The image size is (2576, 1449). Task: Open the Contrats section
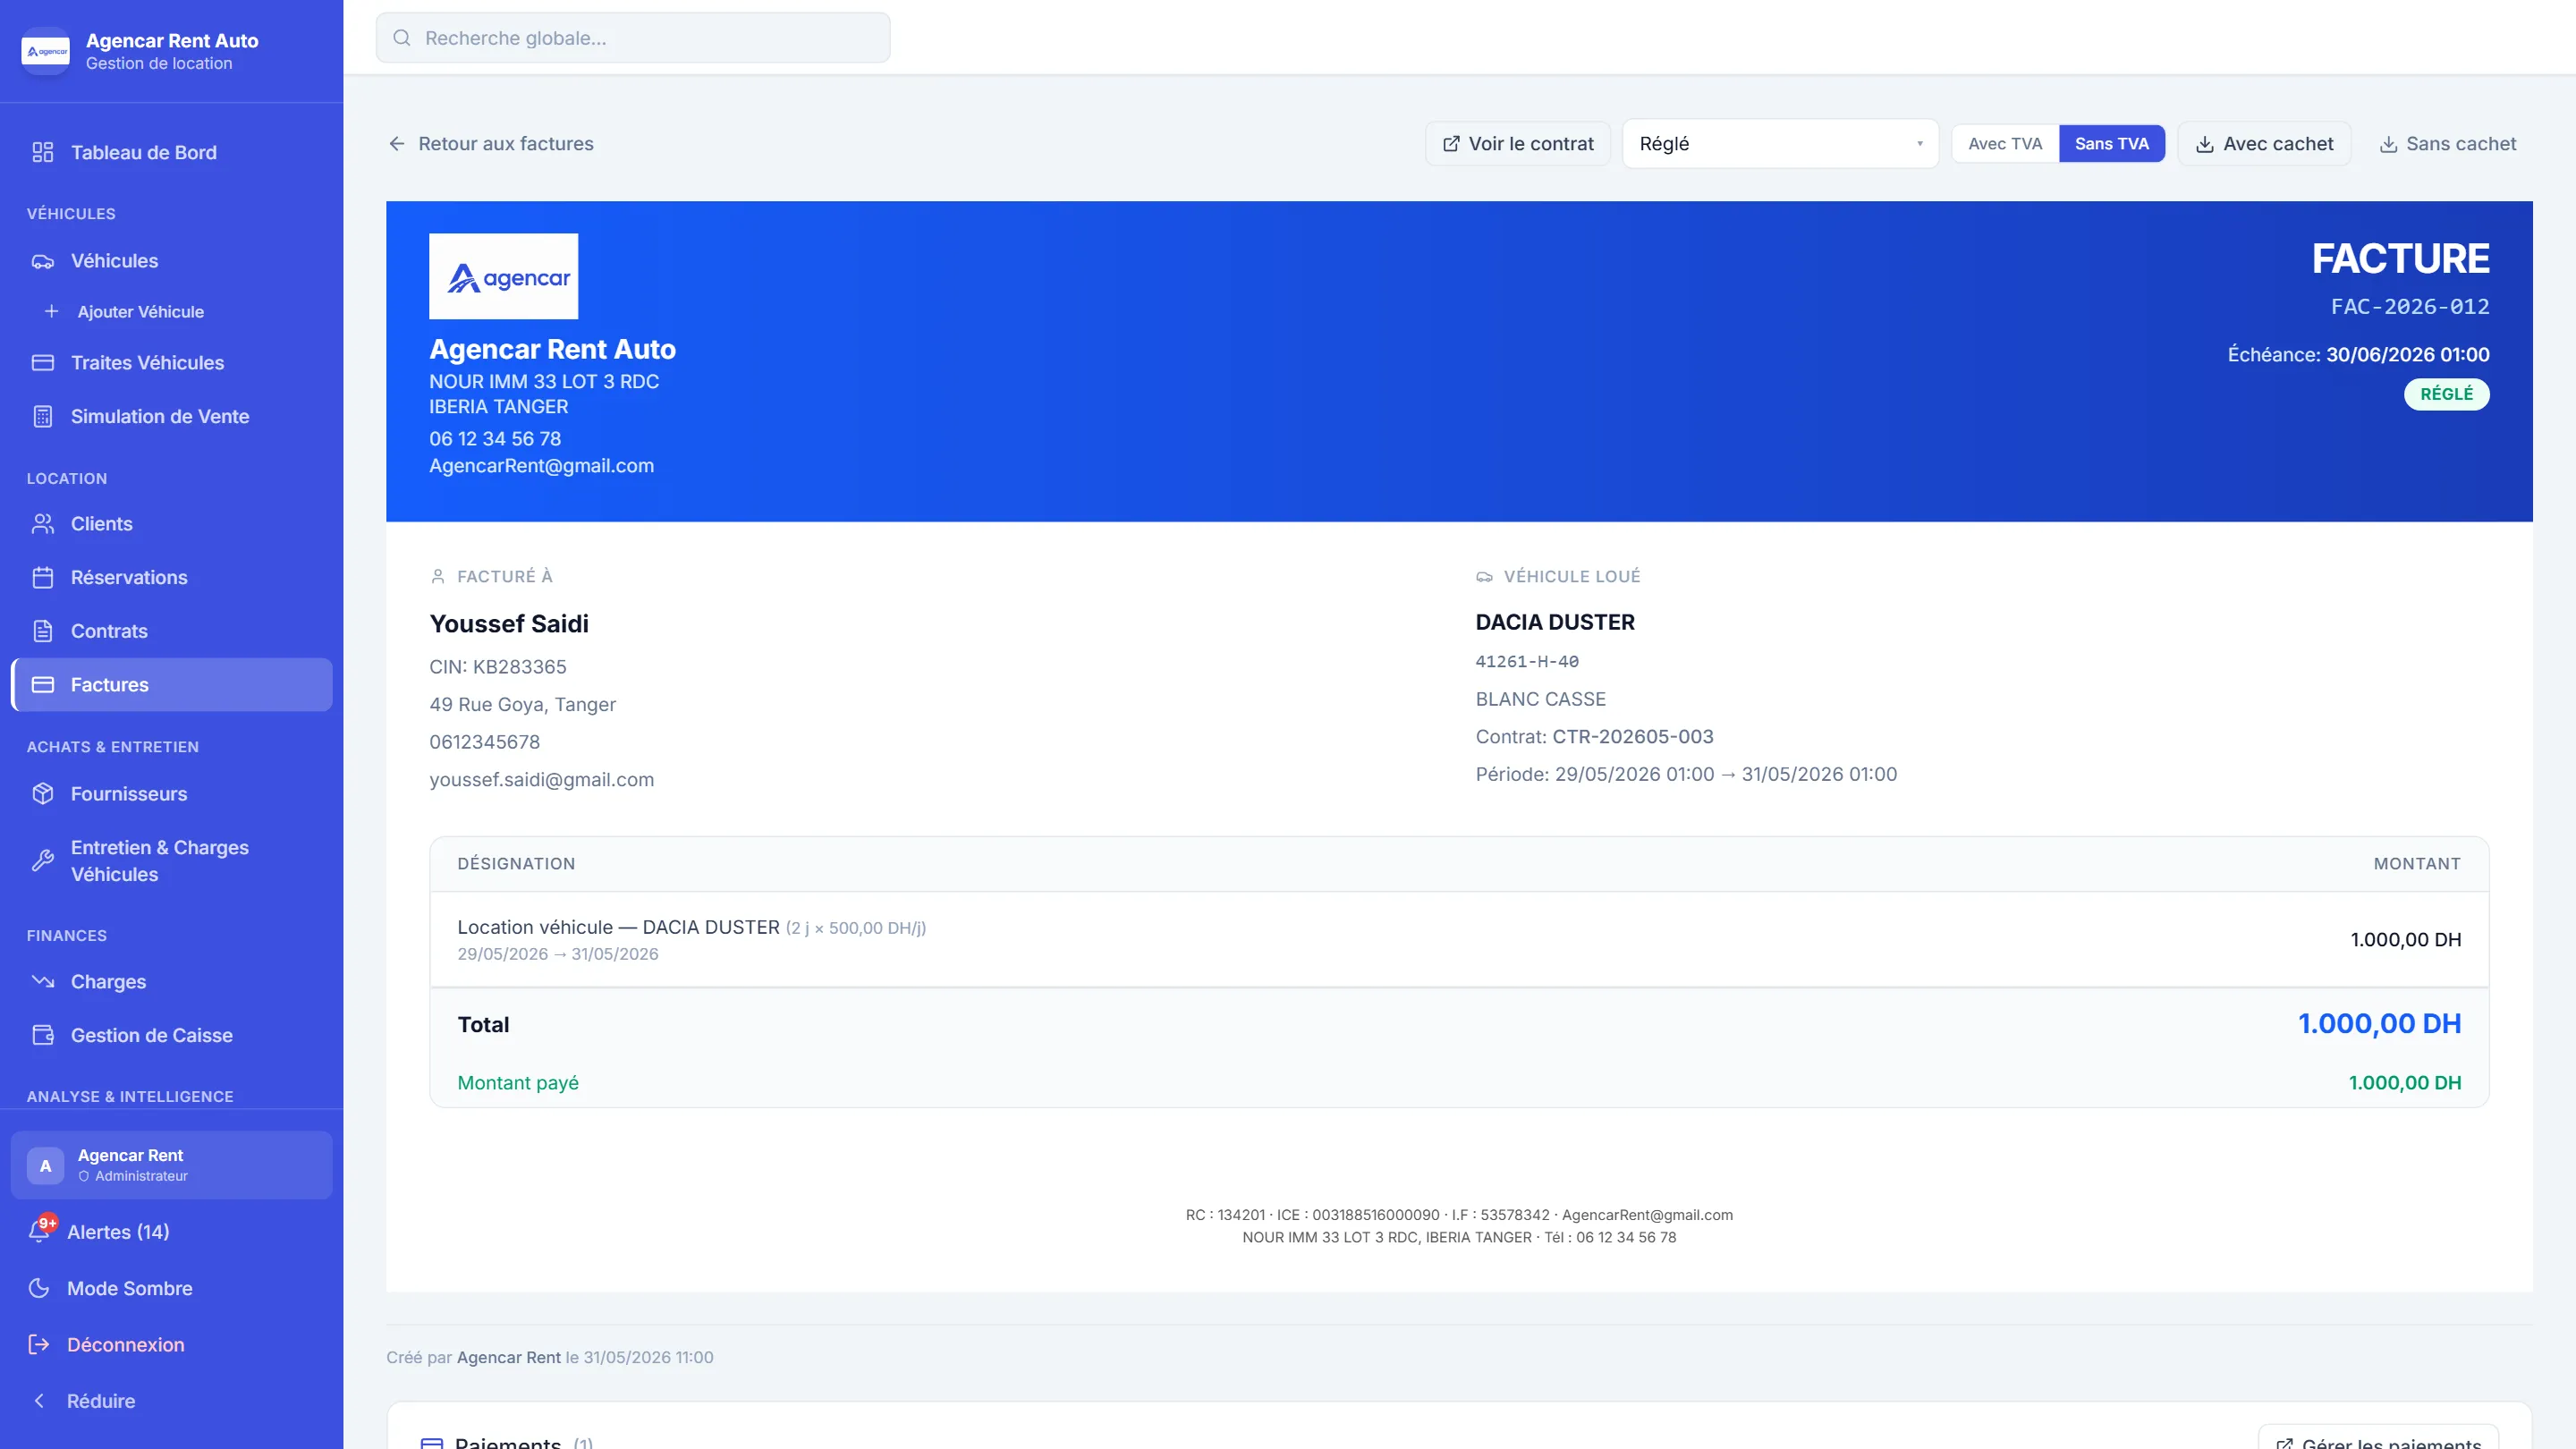click(171, 631)
